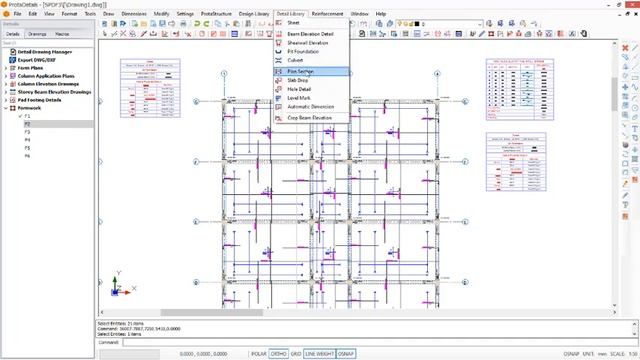640x360 pixels.
Task: Toggle ORTHO mode in status bar
Action: pos(279,354)
